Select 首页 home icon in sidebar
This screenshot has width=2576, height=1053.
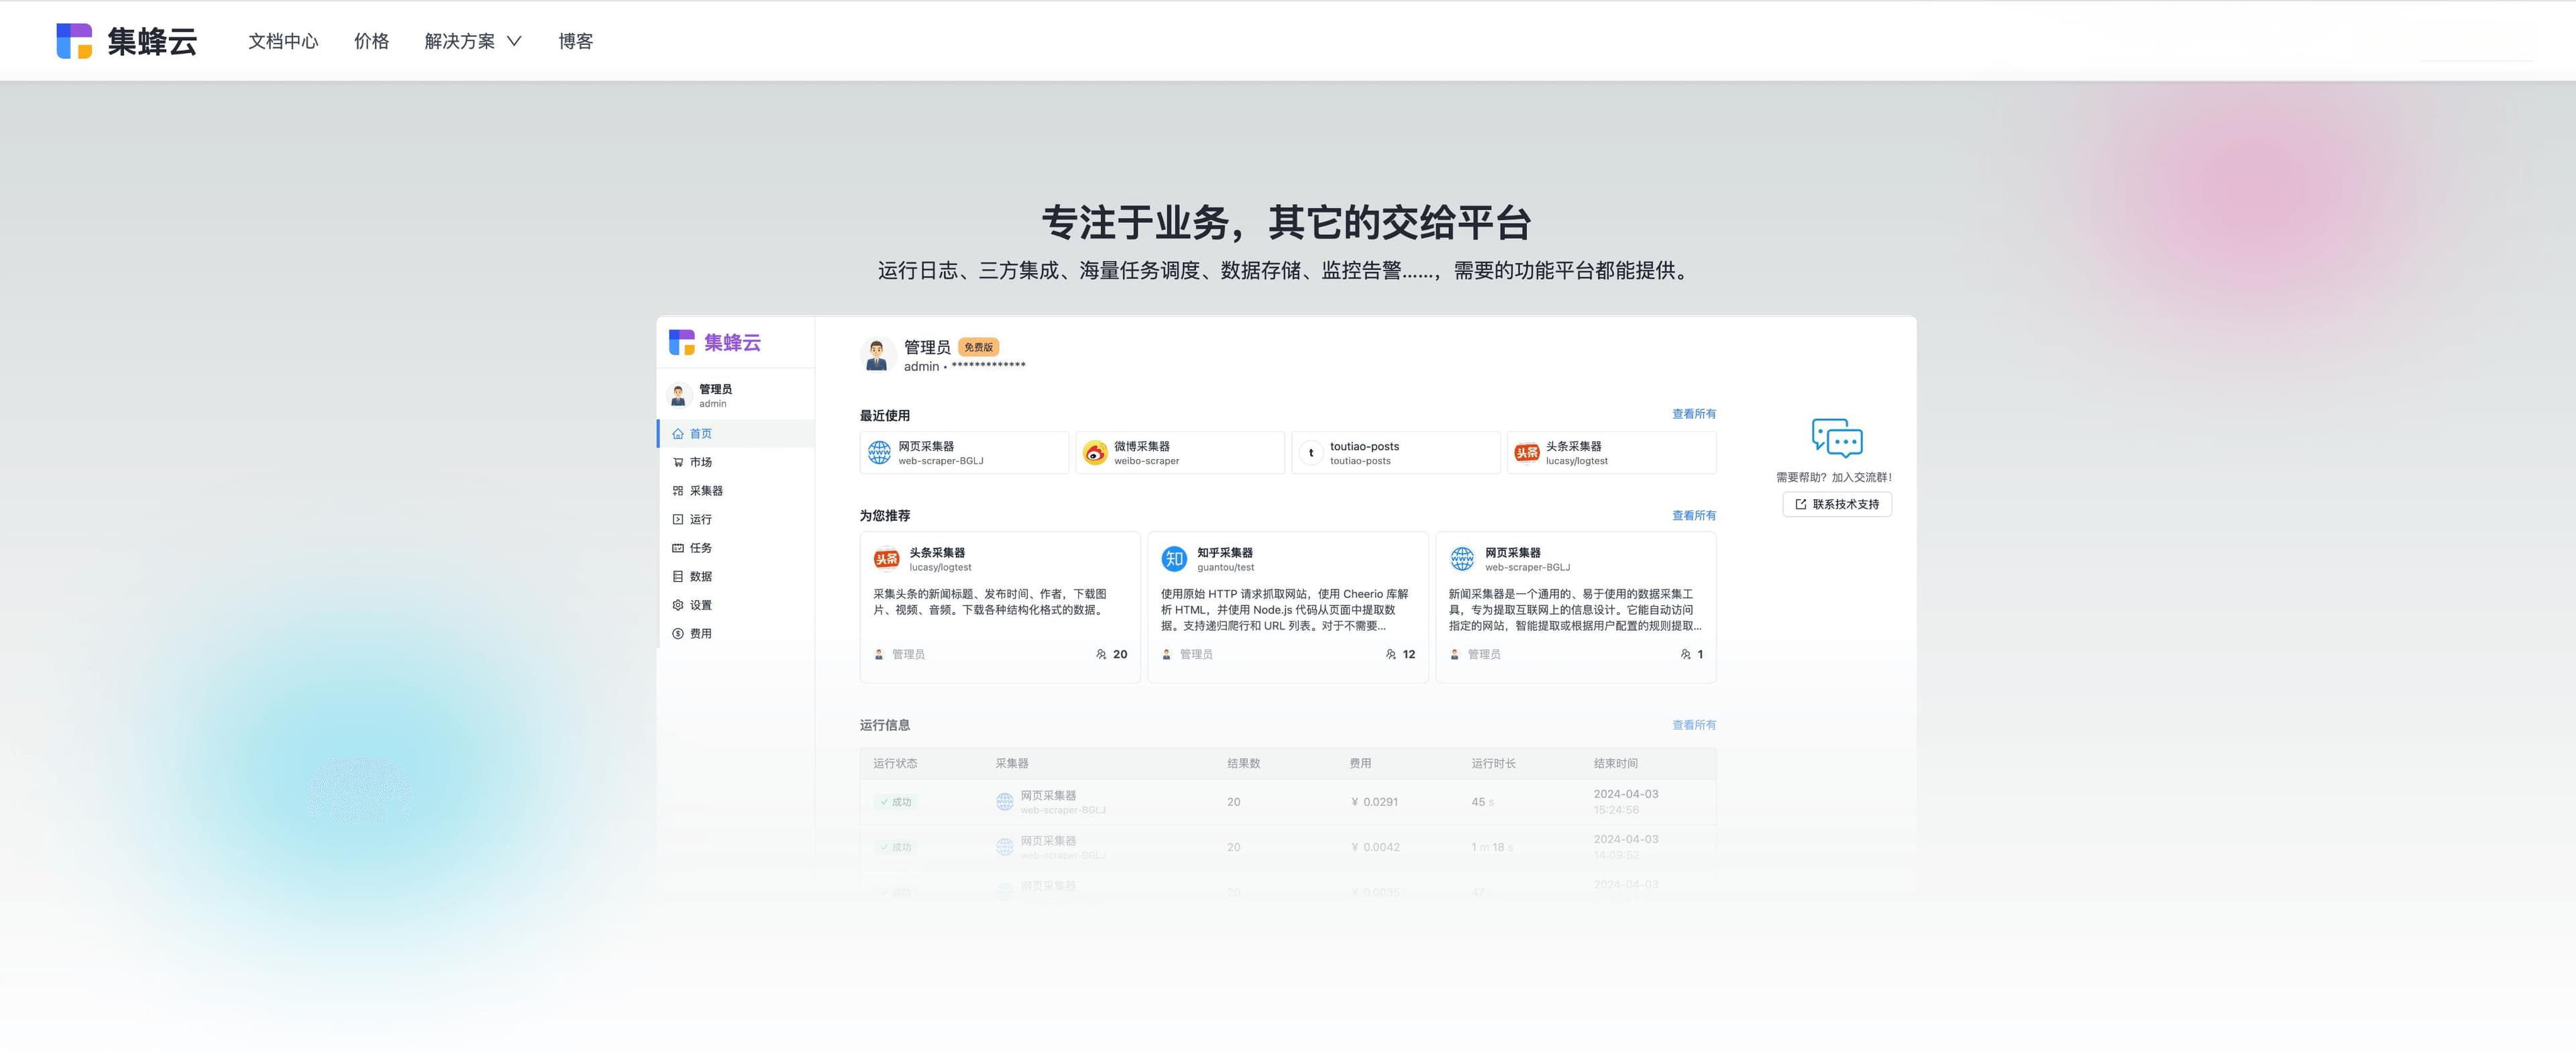coord(678,434)
